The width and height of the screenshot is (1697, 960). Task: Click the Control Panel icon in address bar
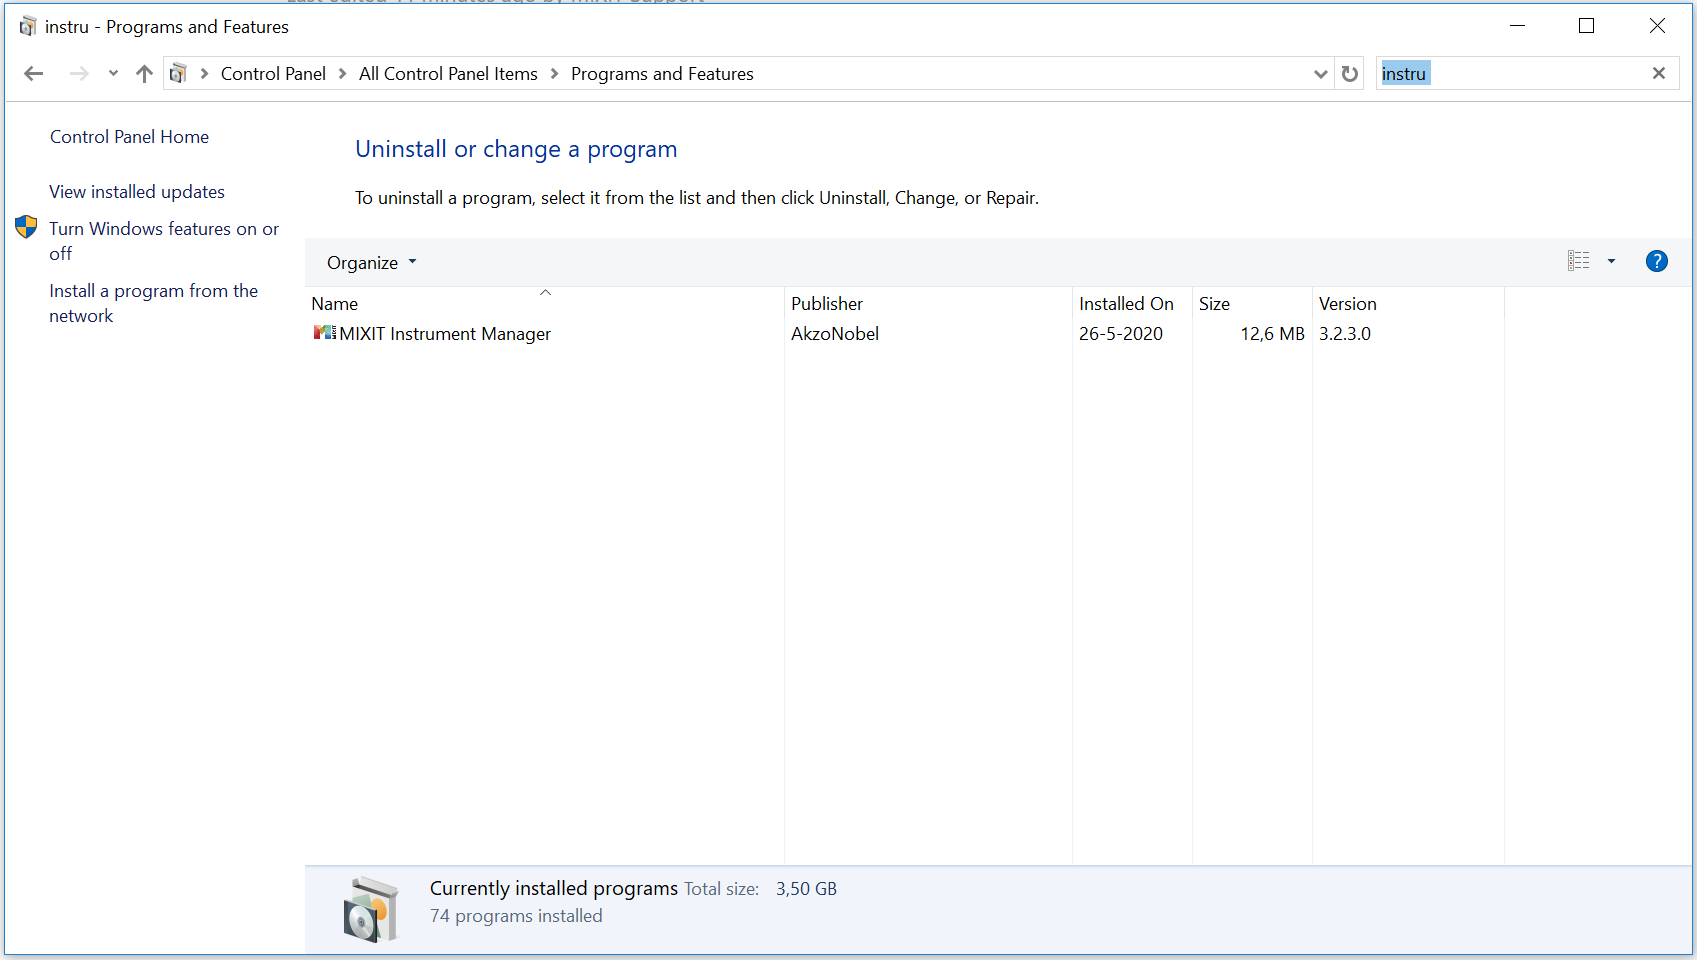[179, 74]
